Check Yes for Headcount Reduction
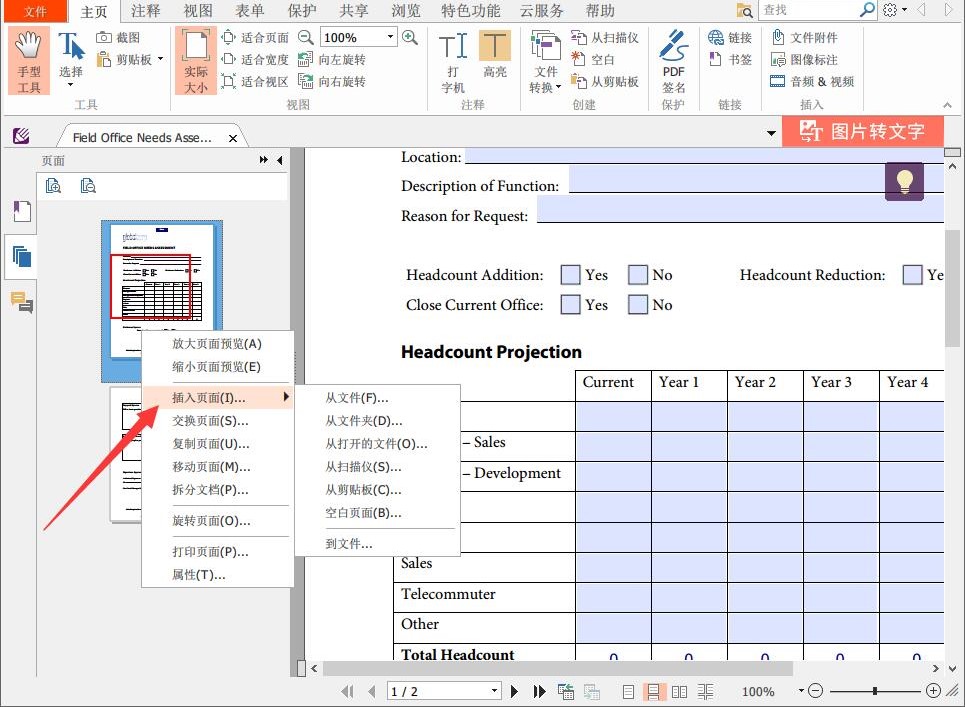965x707 pixels. coord(912,275)
